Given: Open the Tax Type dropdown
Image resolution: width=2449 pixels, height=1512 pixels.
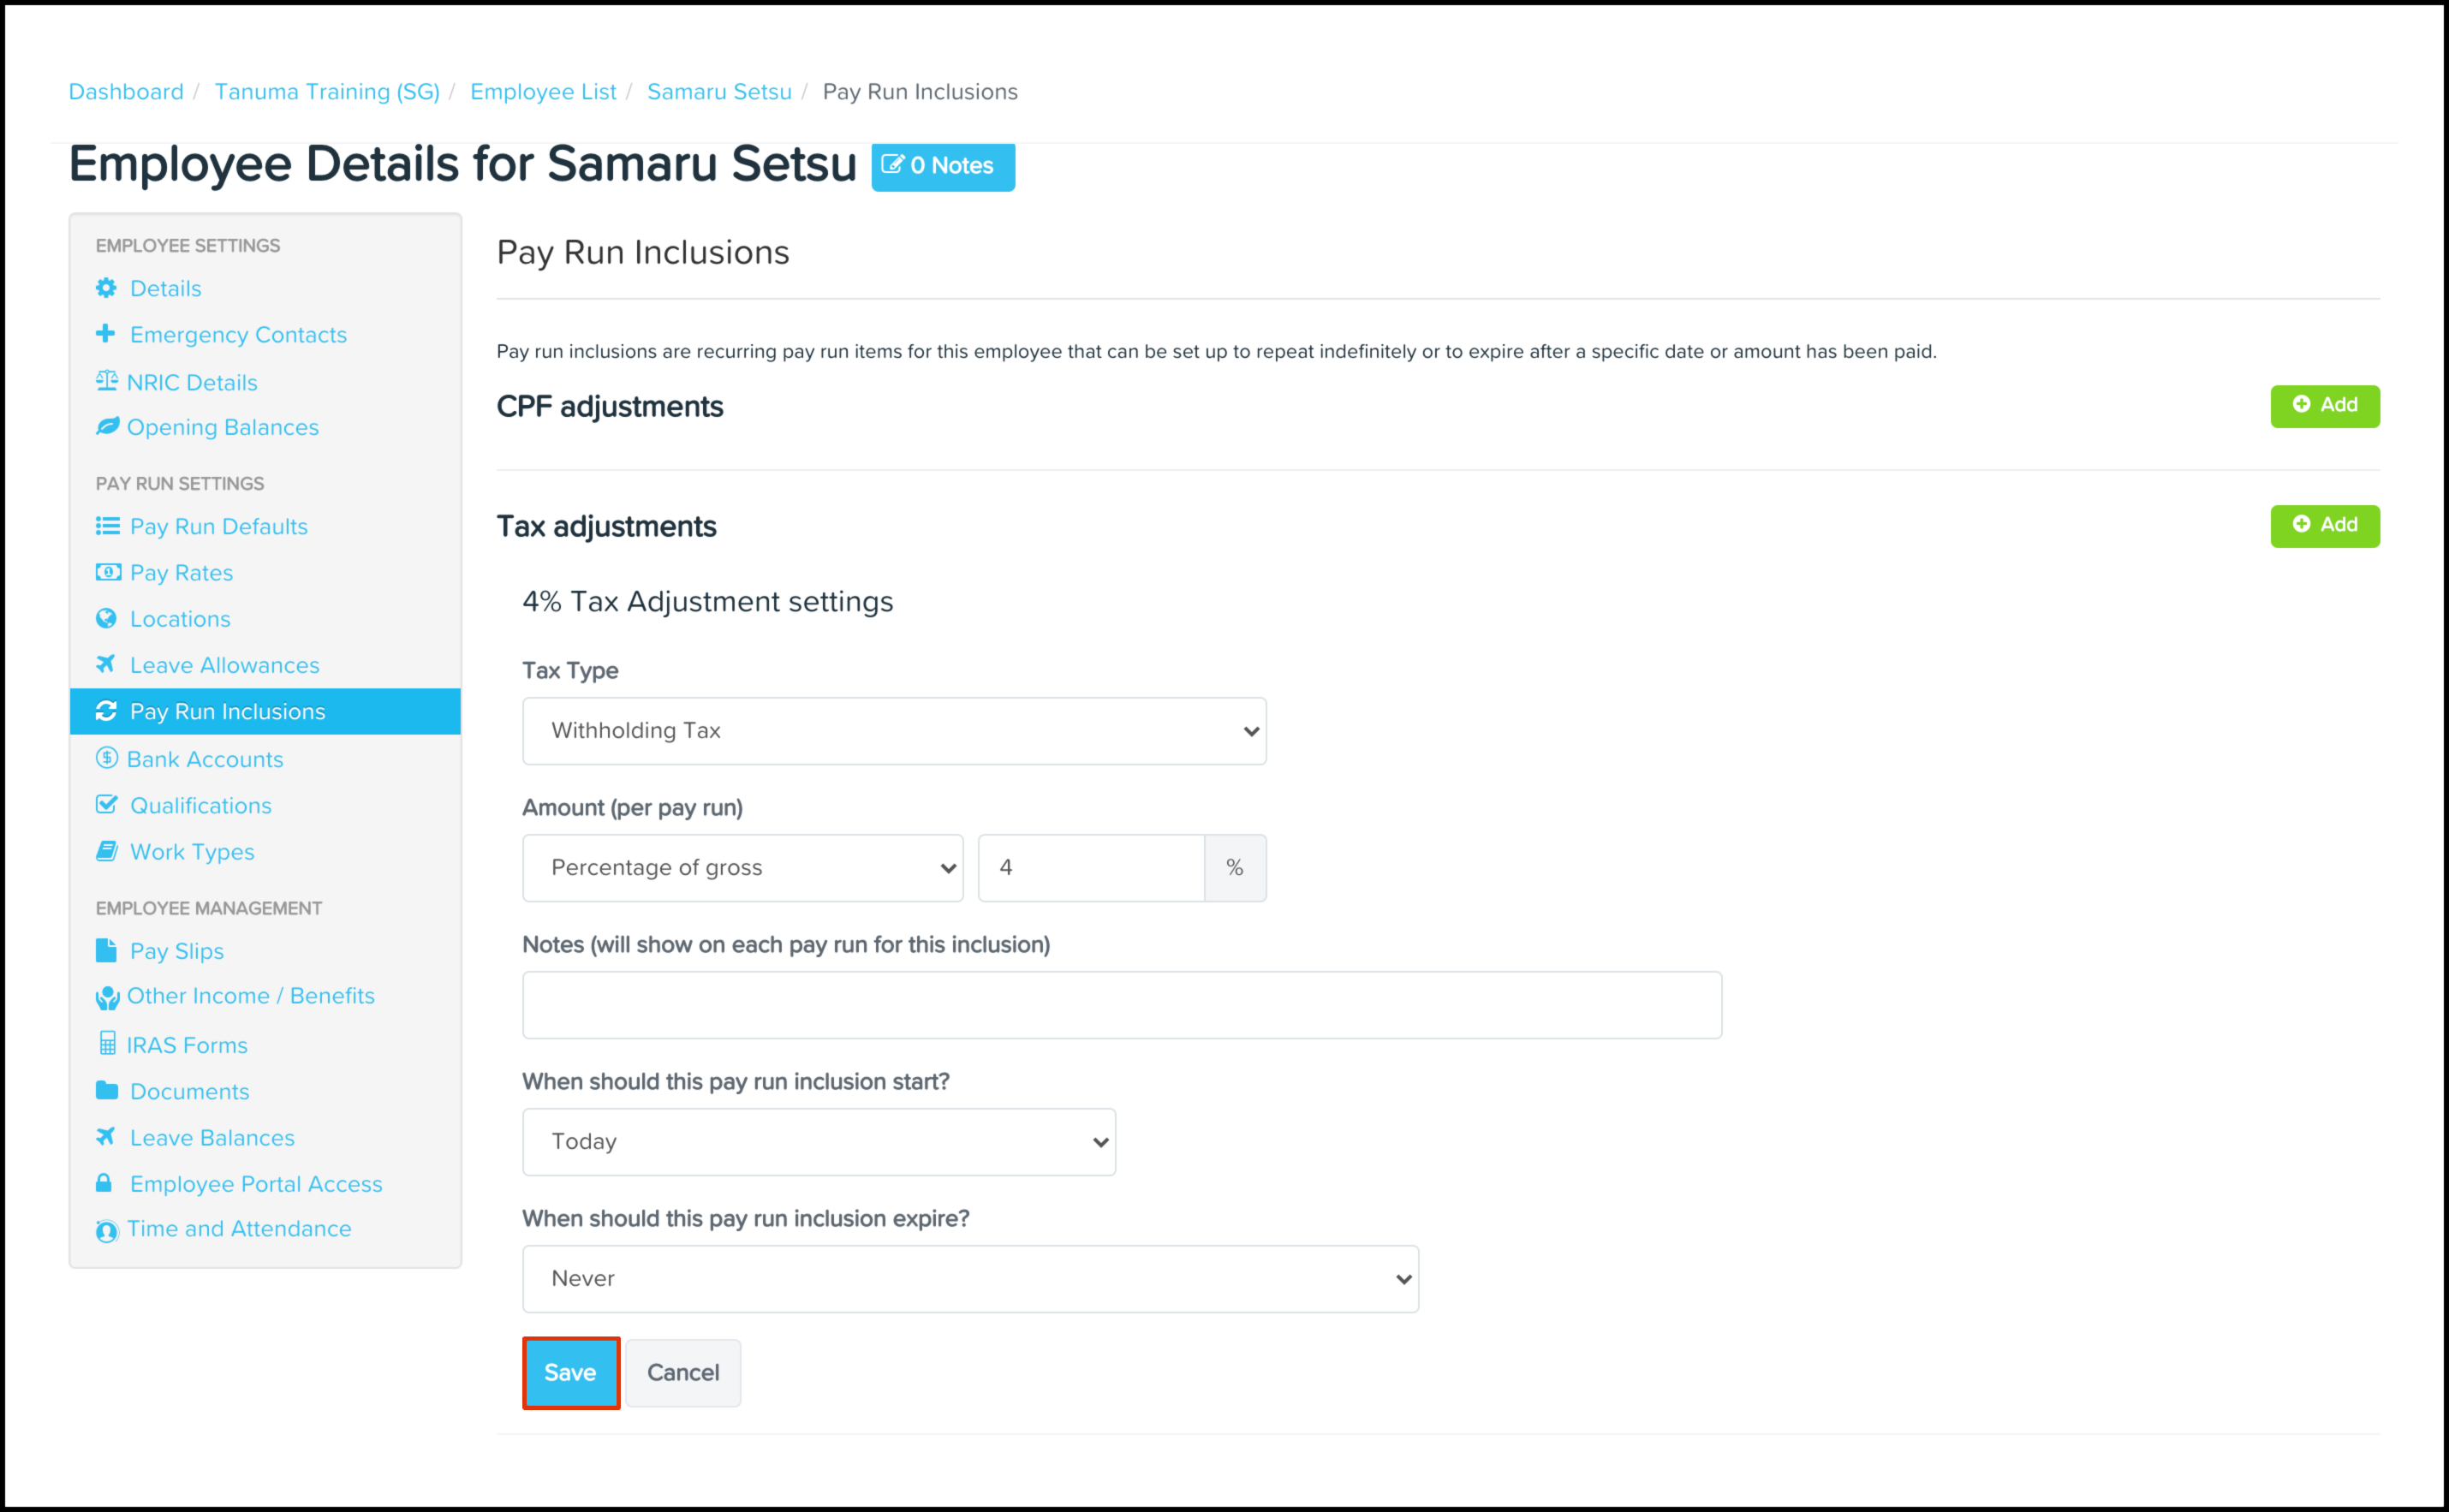Looking at the screenshot, I should click(894, 731).
